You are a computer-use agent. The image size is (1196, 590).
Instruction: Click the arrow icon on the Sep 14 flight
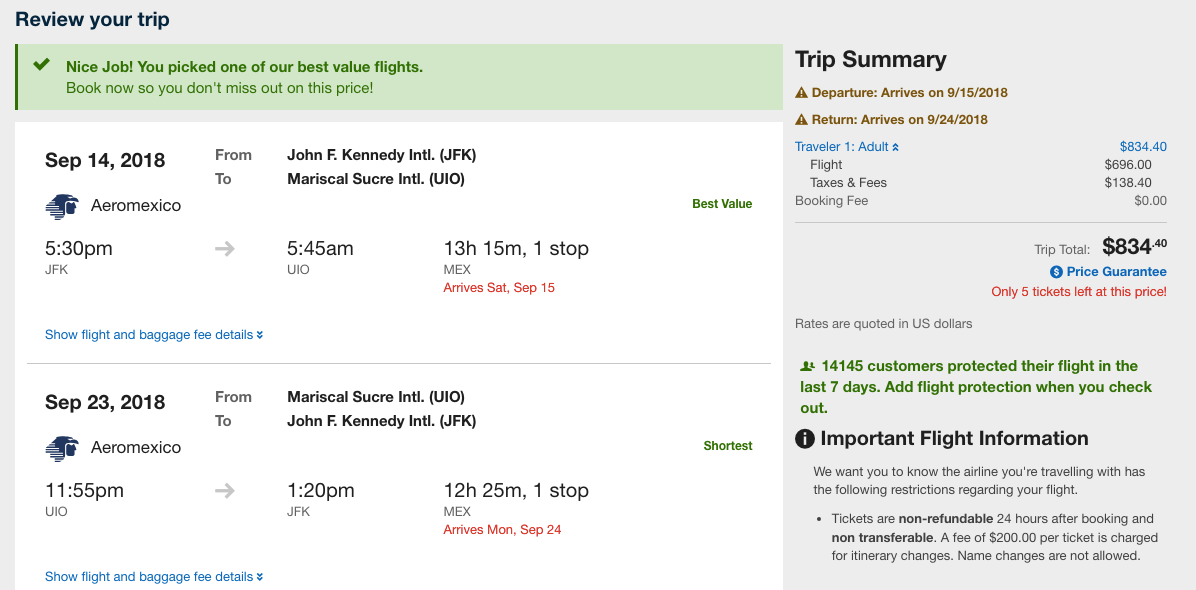(225, 249)
